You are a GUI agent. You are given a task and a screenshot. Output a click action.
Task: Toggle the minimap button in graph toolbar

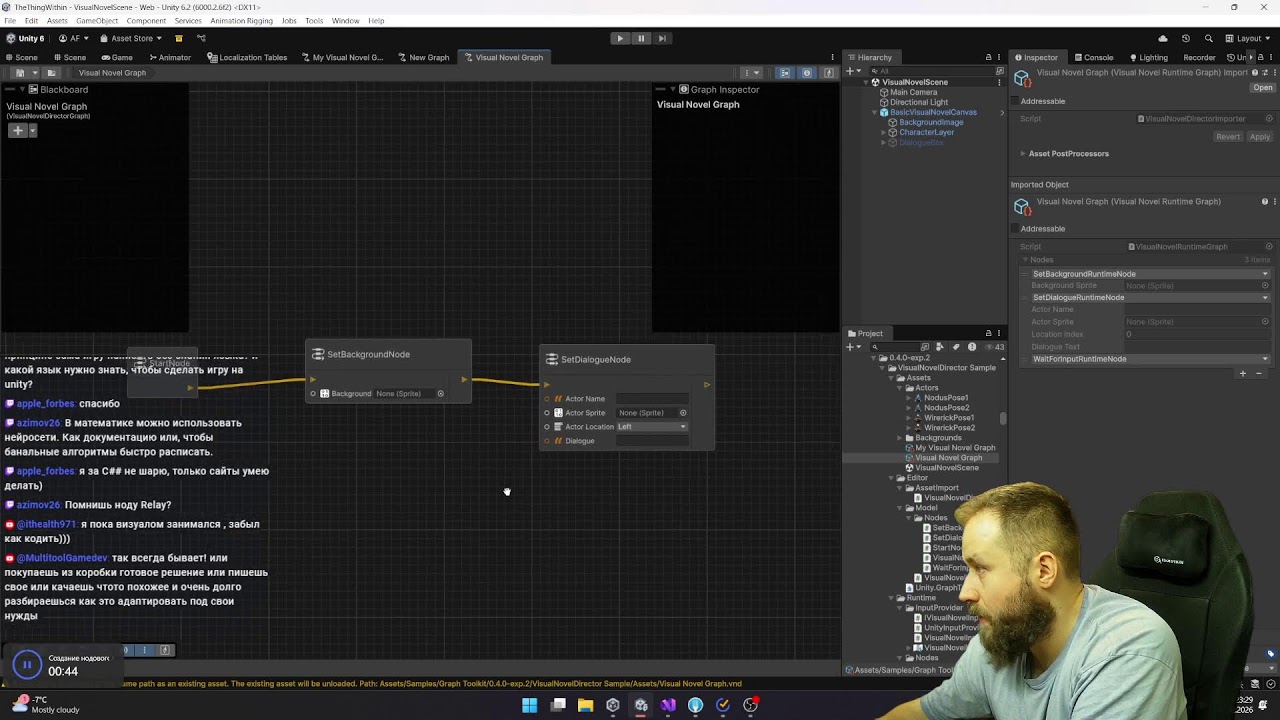click(x=829, y=73)
